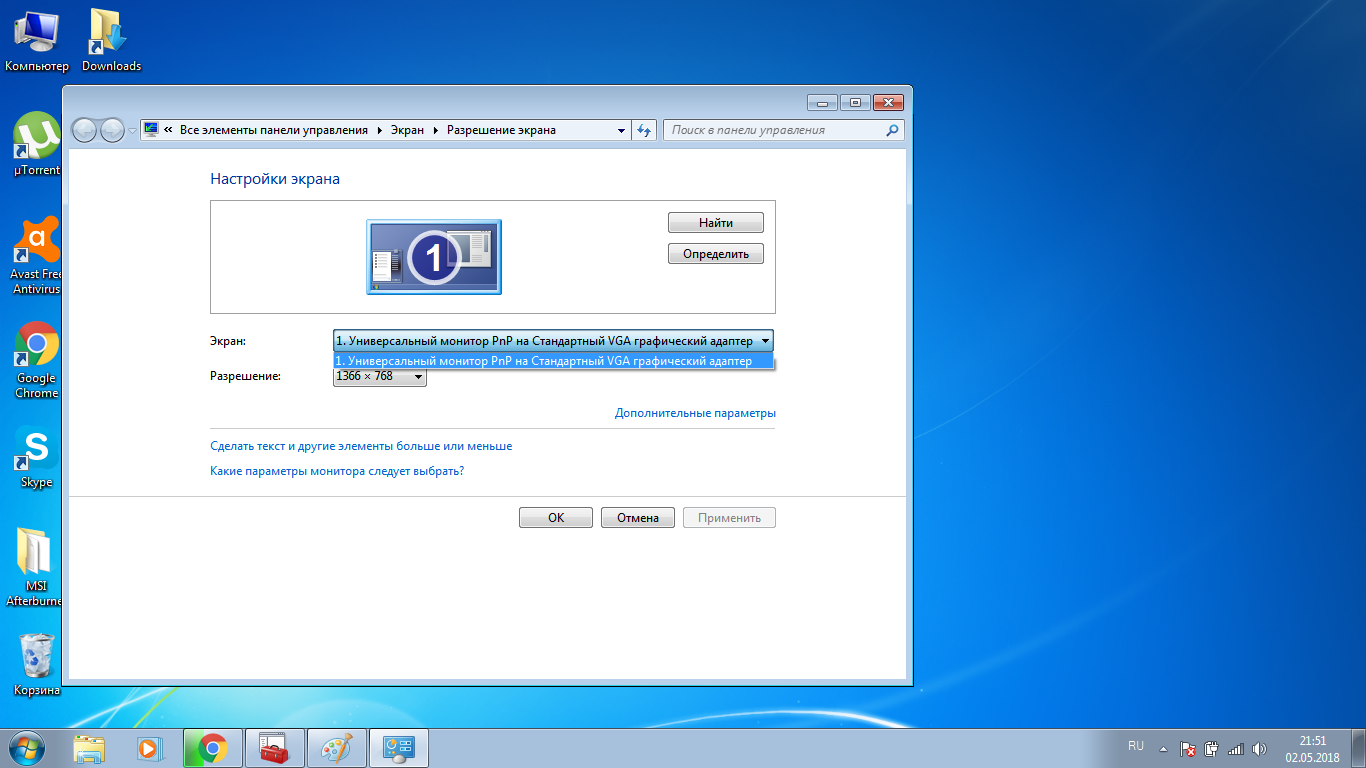Select the Skype desktop shortcut

click(36, 458)
